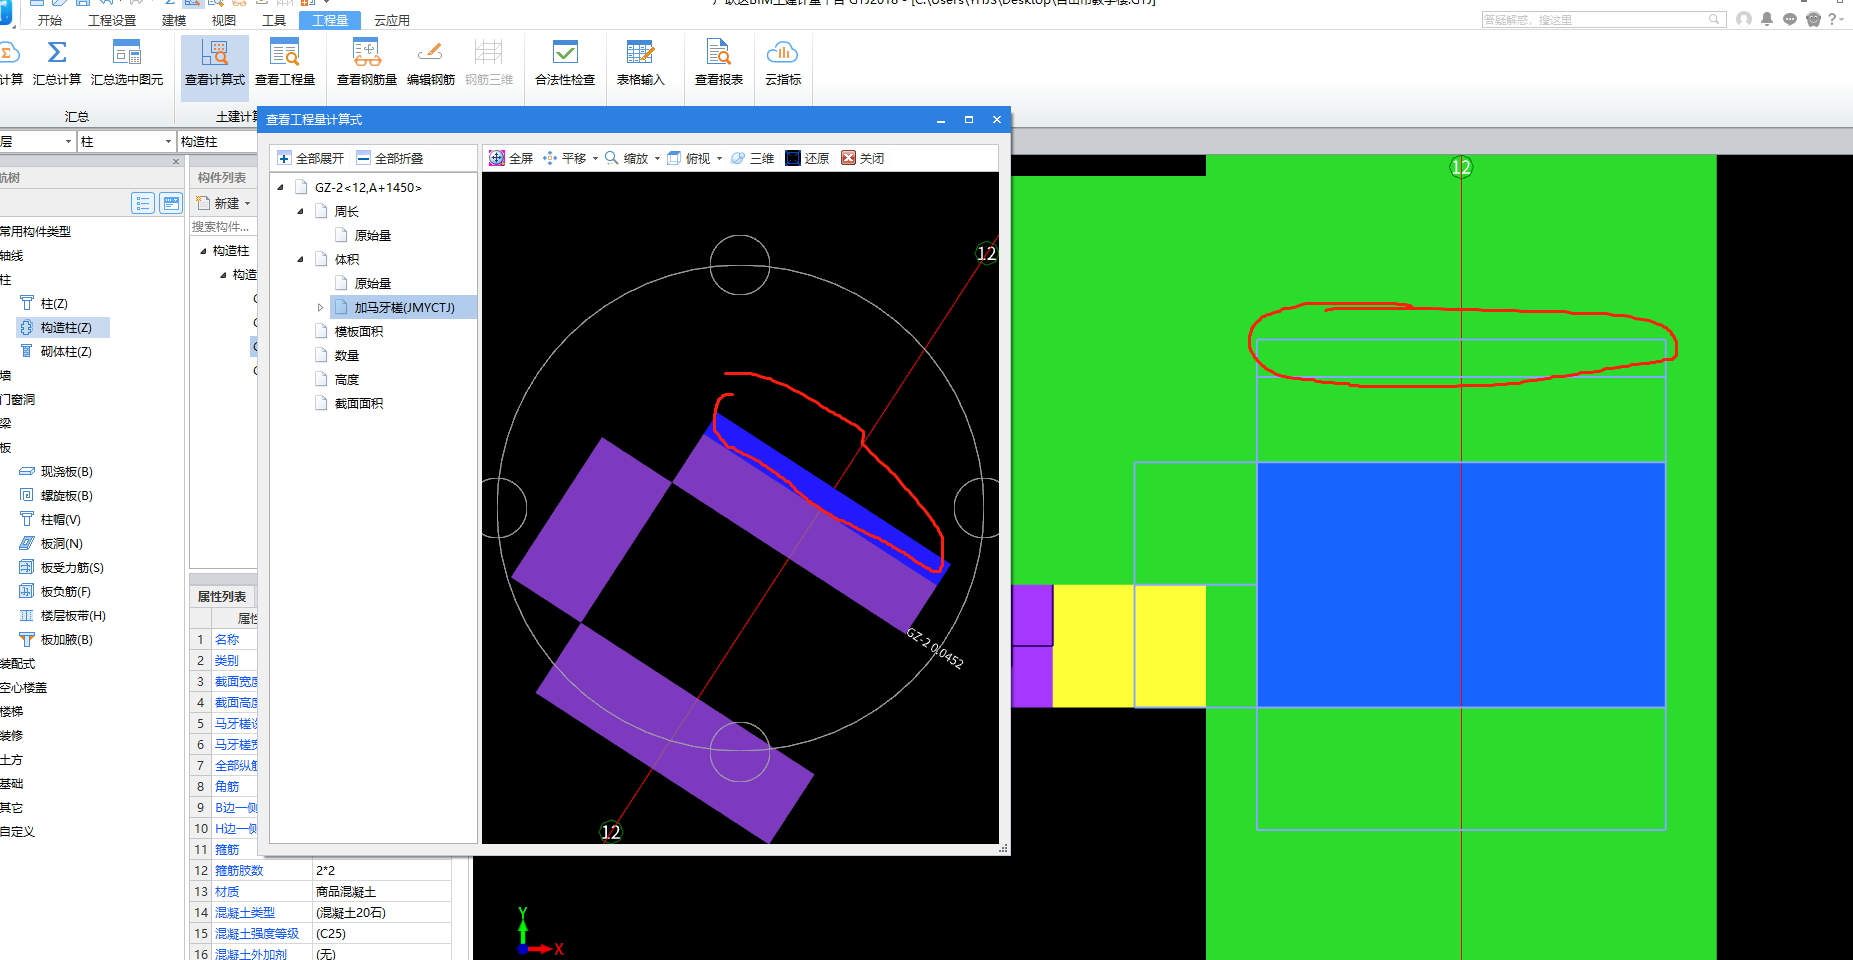The height and width of the screenshot is (960, 1853).
Task: Open the 建模 ribbon tab
Action: coord(174,20)
